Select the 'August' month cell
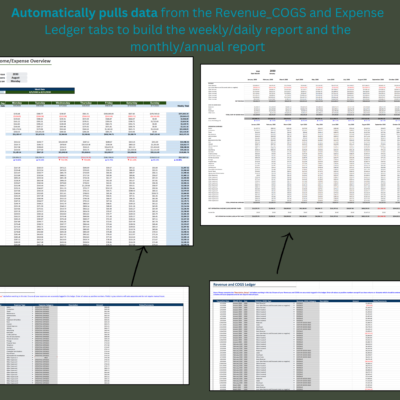Screen dimensions: 400x400 16,78
